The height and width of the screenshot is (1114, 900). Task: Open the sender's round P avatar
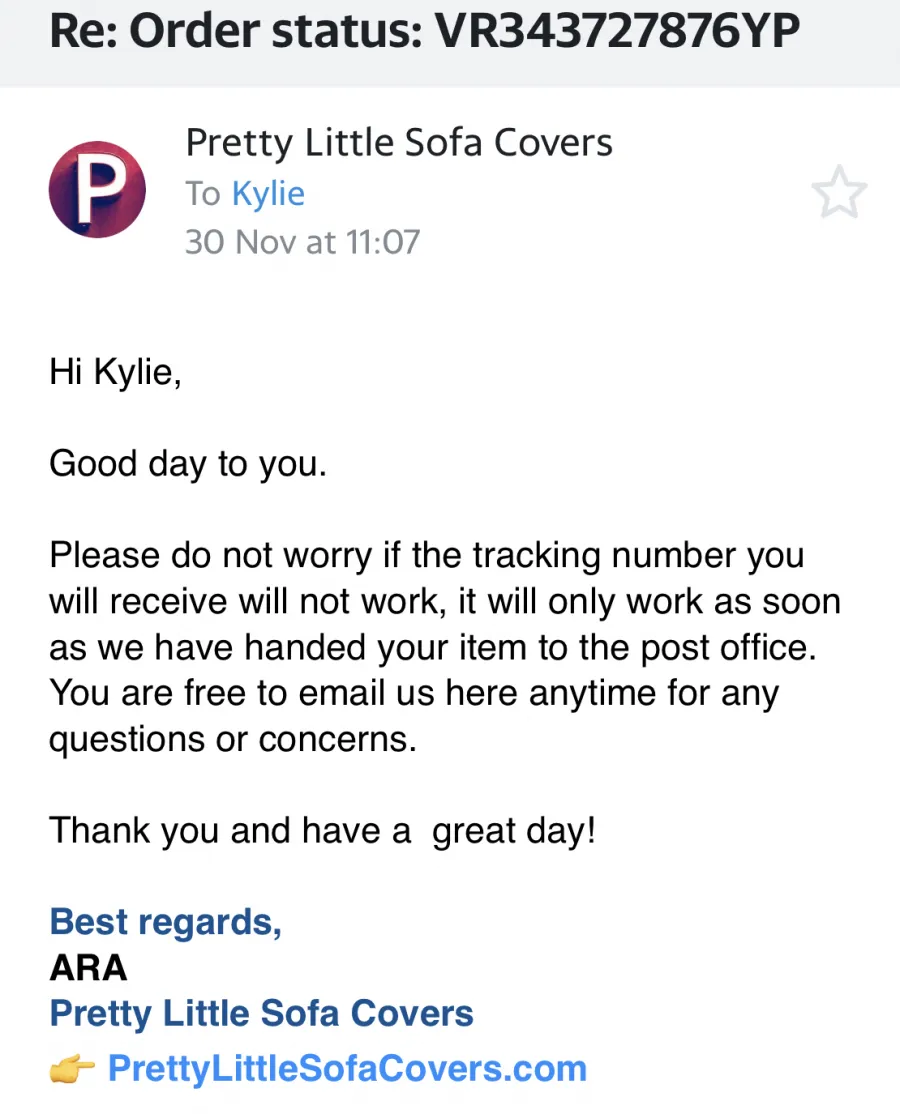97,189
